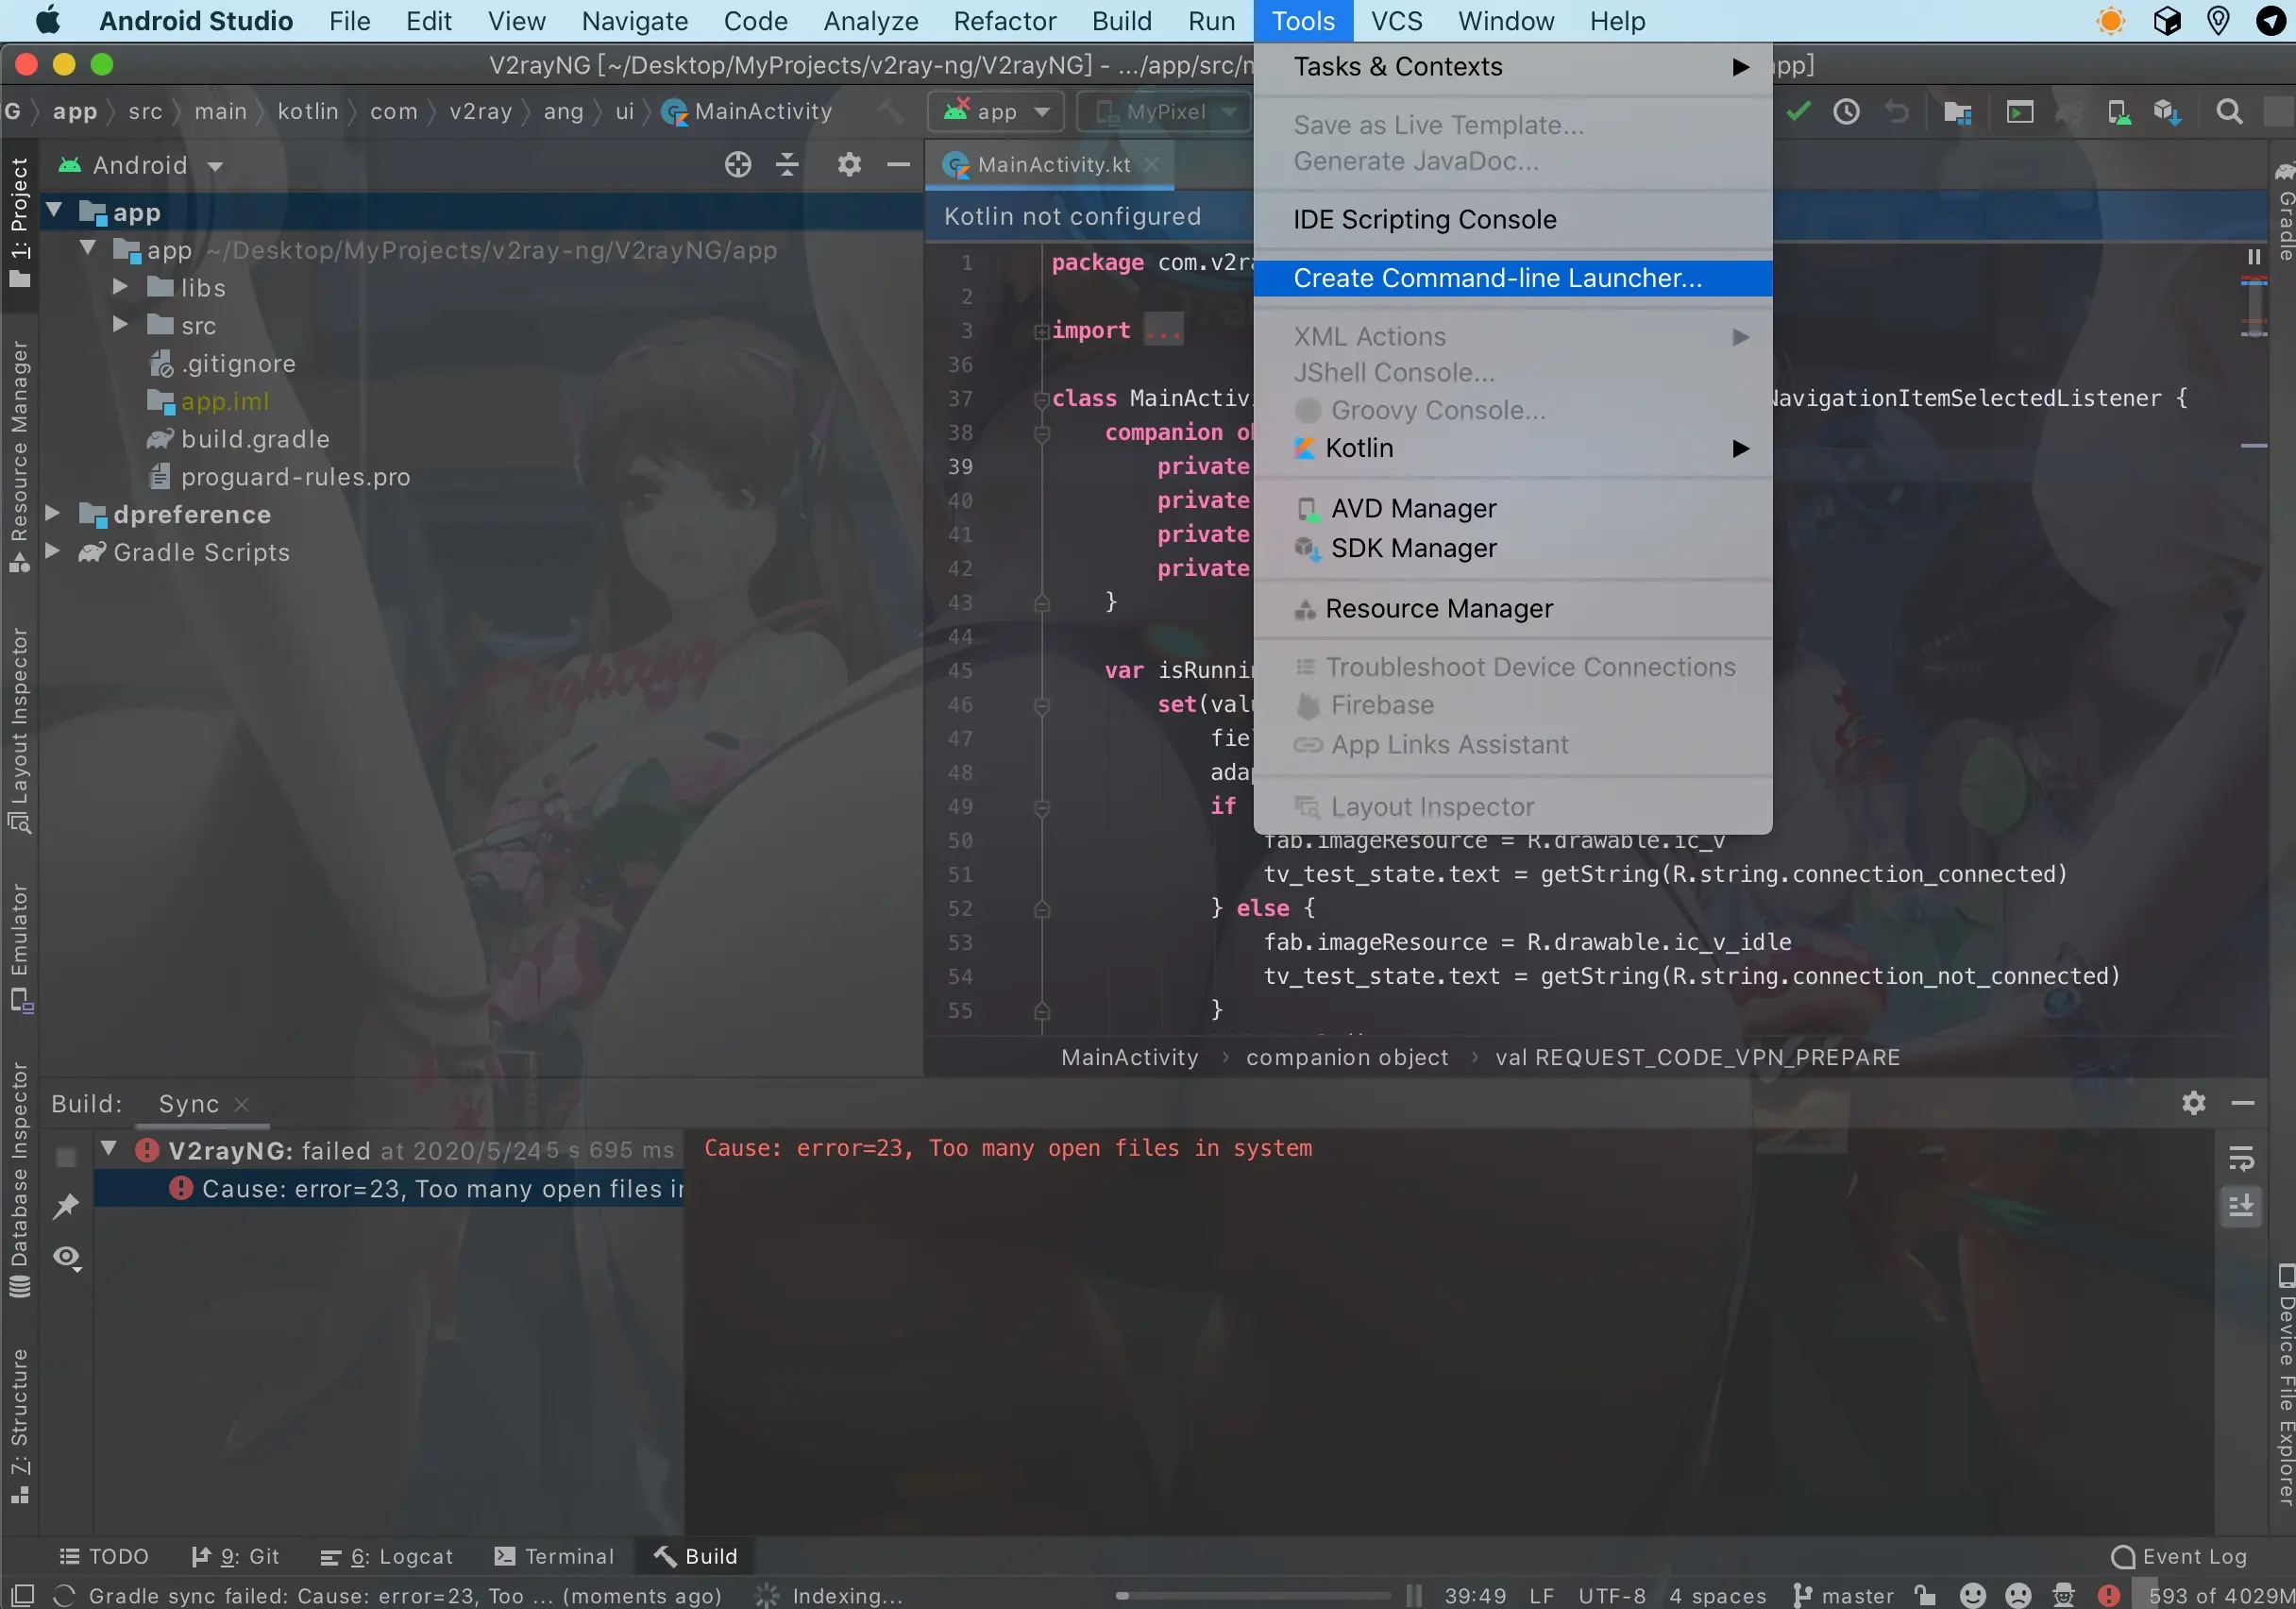
Task: Toggle the Build view eye filter
Action: [66, 1257]
